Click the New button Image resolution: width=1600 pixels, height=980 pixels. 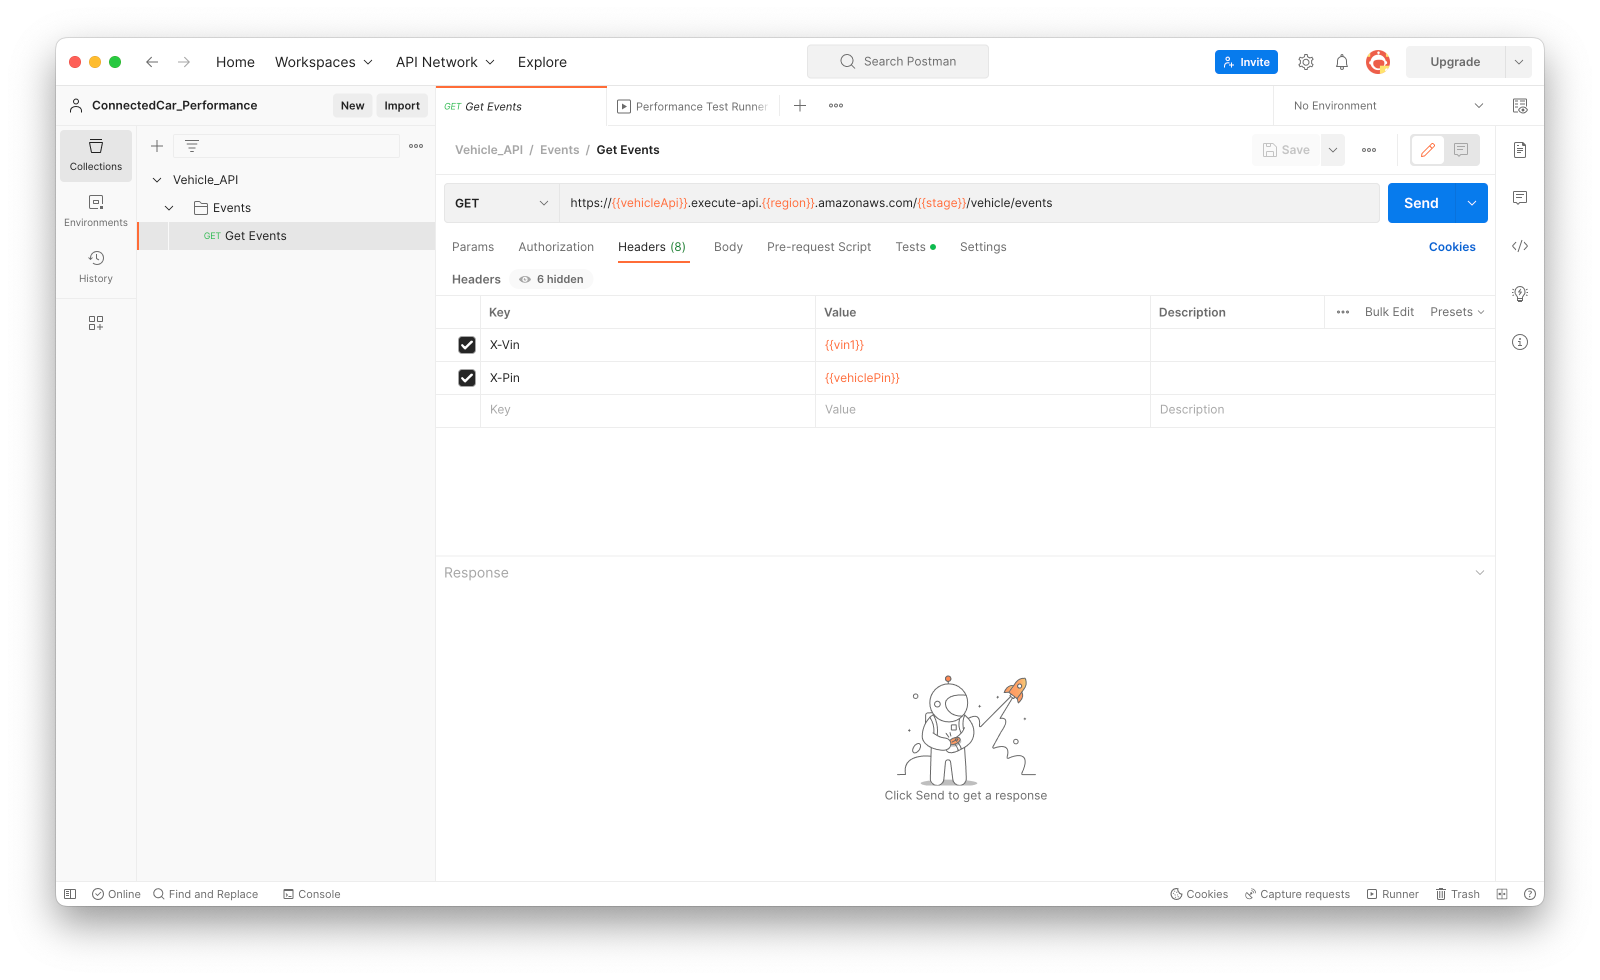point(352,106)
